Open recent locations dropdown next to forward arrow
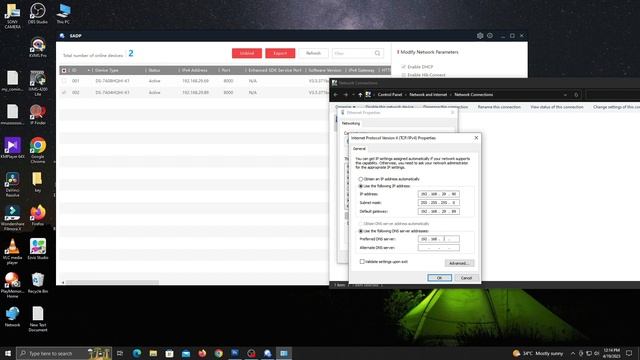Image resolution: width=640 pixels, height=360 pixels. [353, 95]
